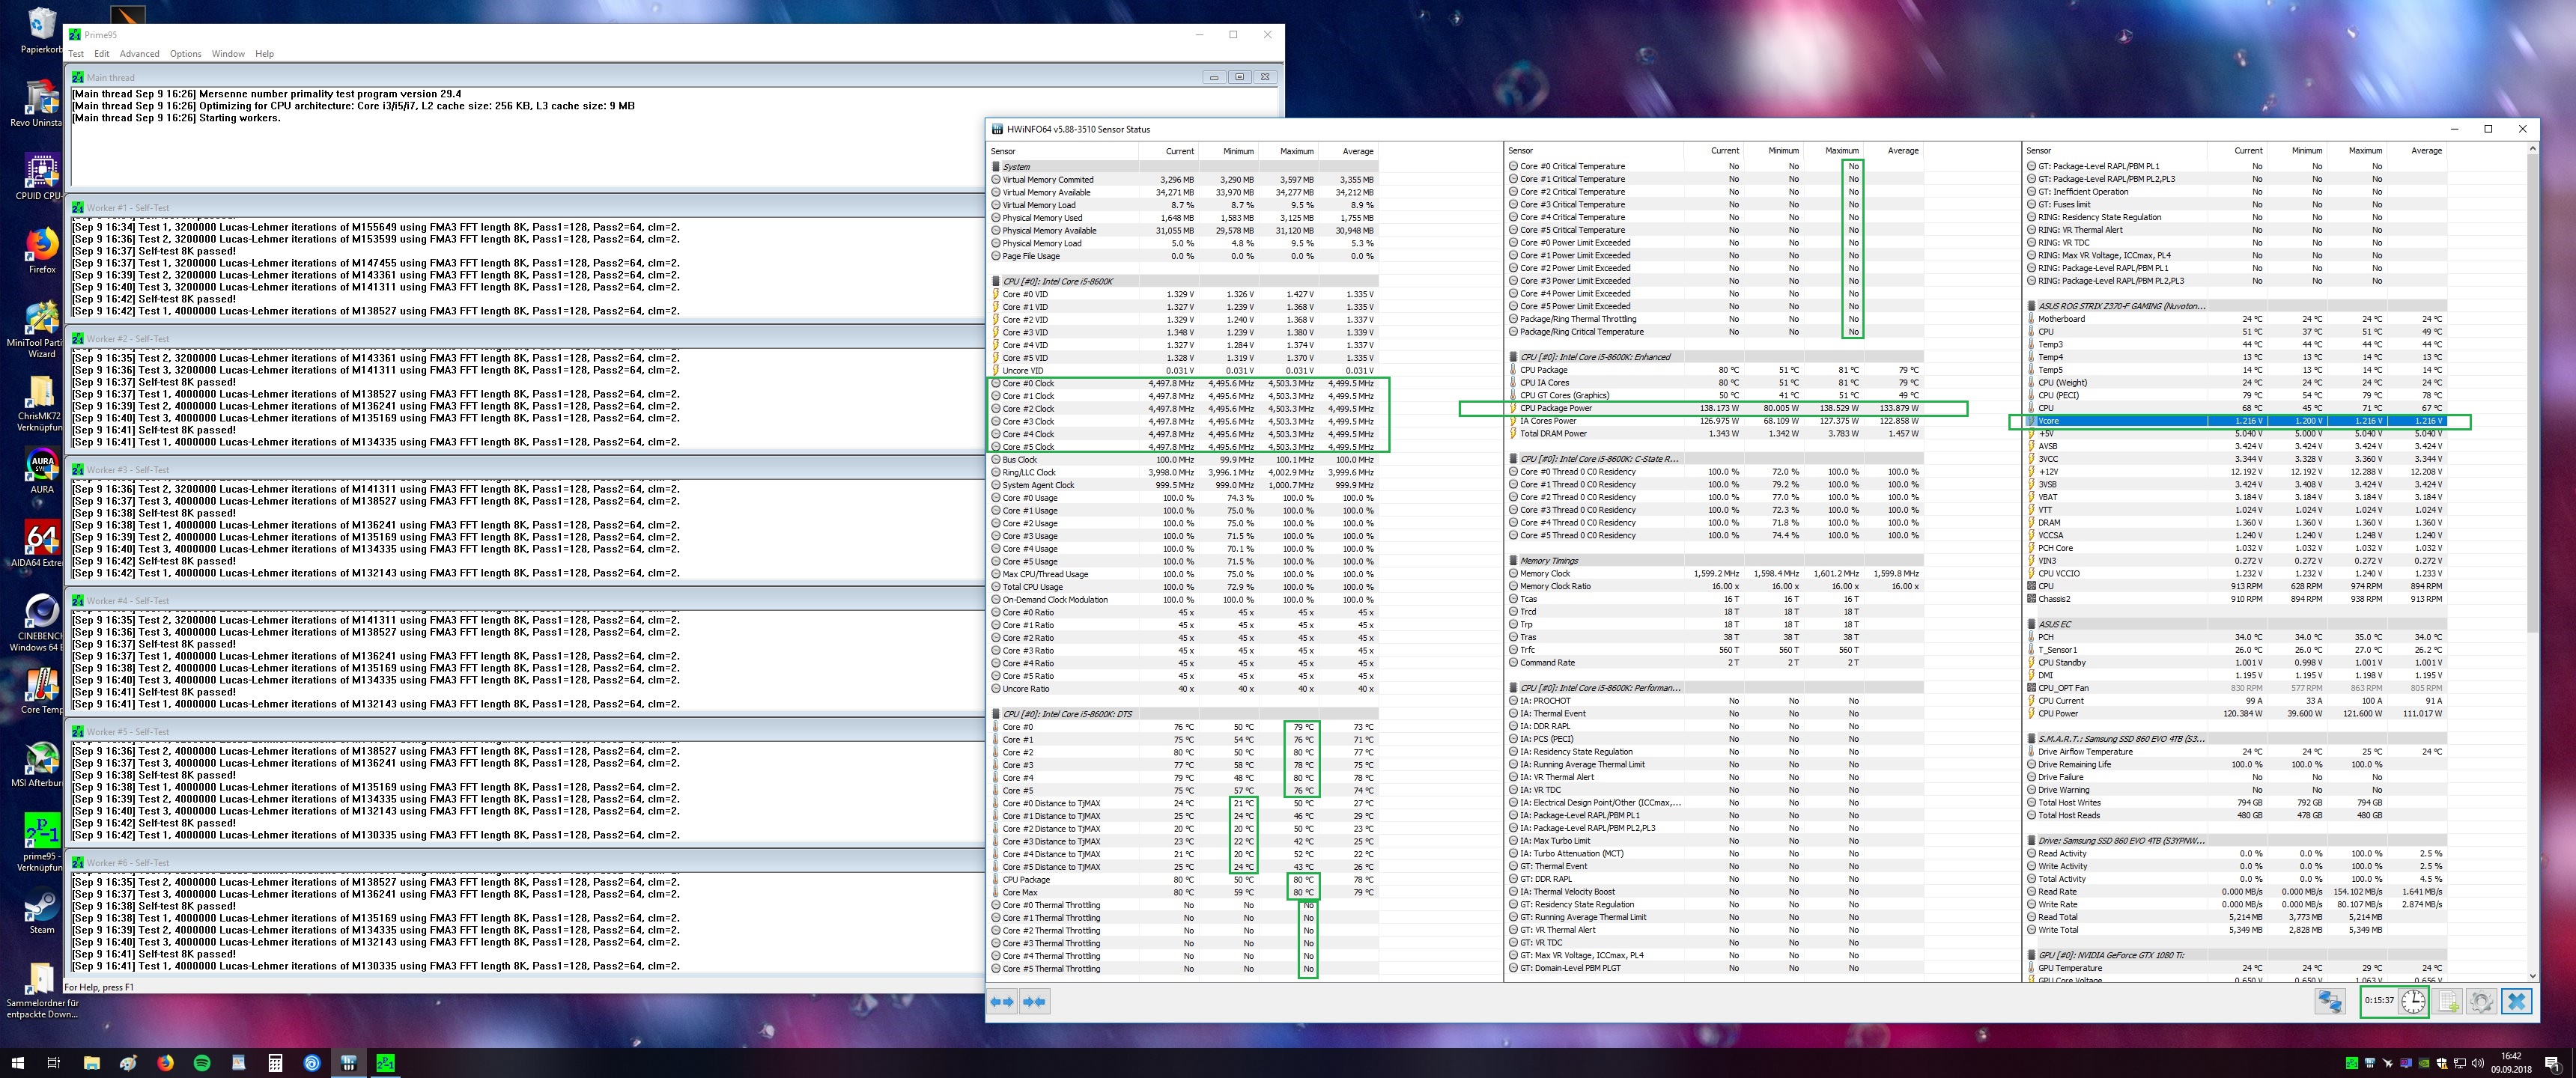This screenshot has width=2576, height=1078.
Task: Activate Worker #3 - Self-Test title bar
Action: (x=526, y=470)
